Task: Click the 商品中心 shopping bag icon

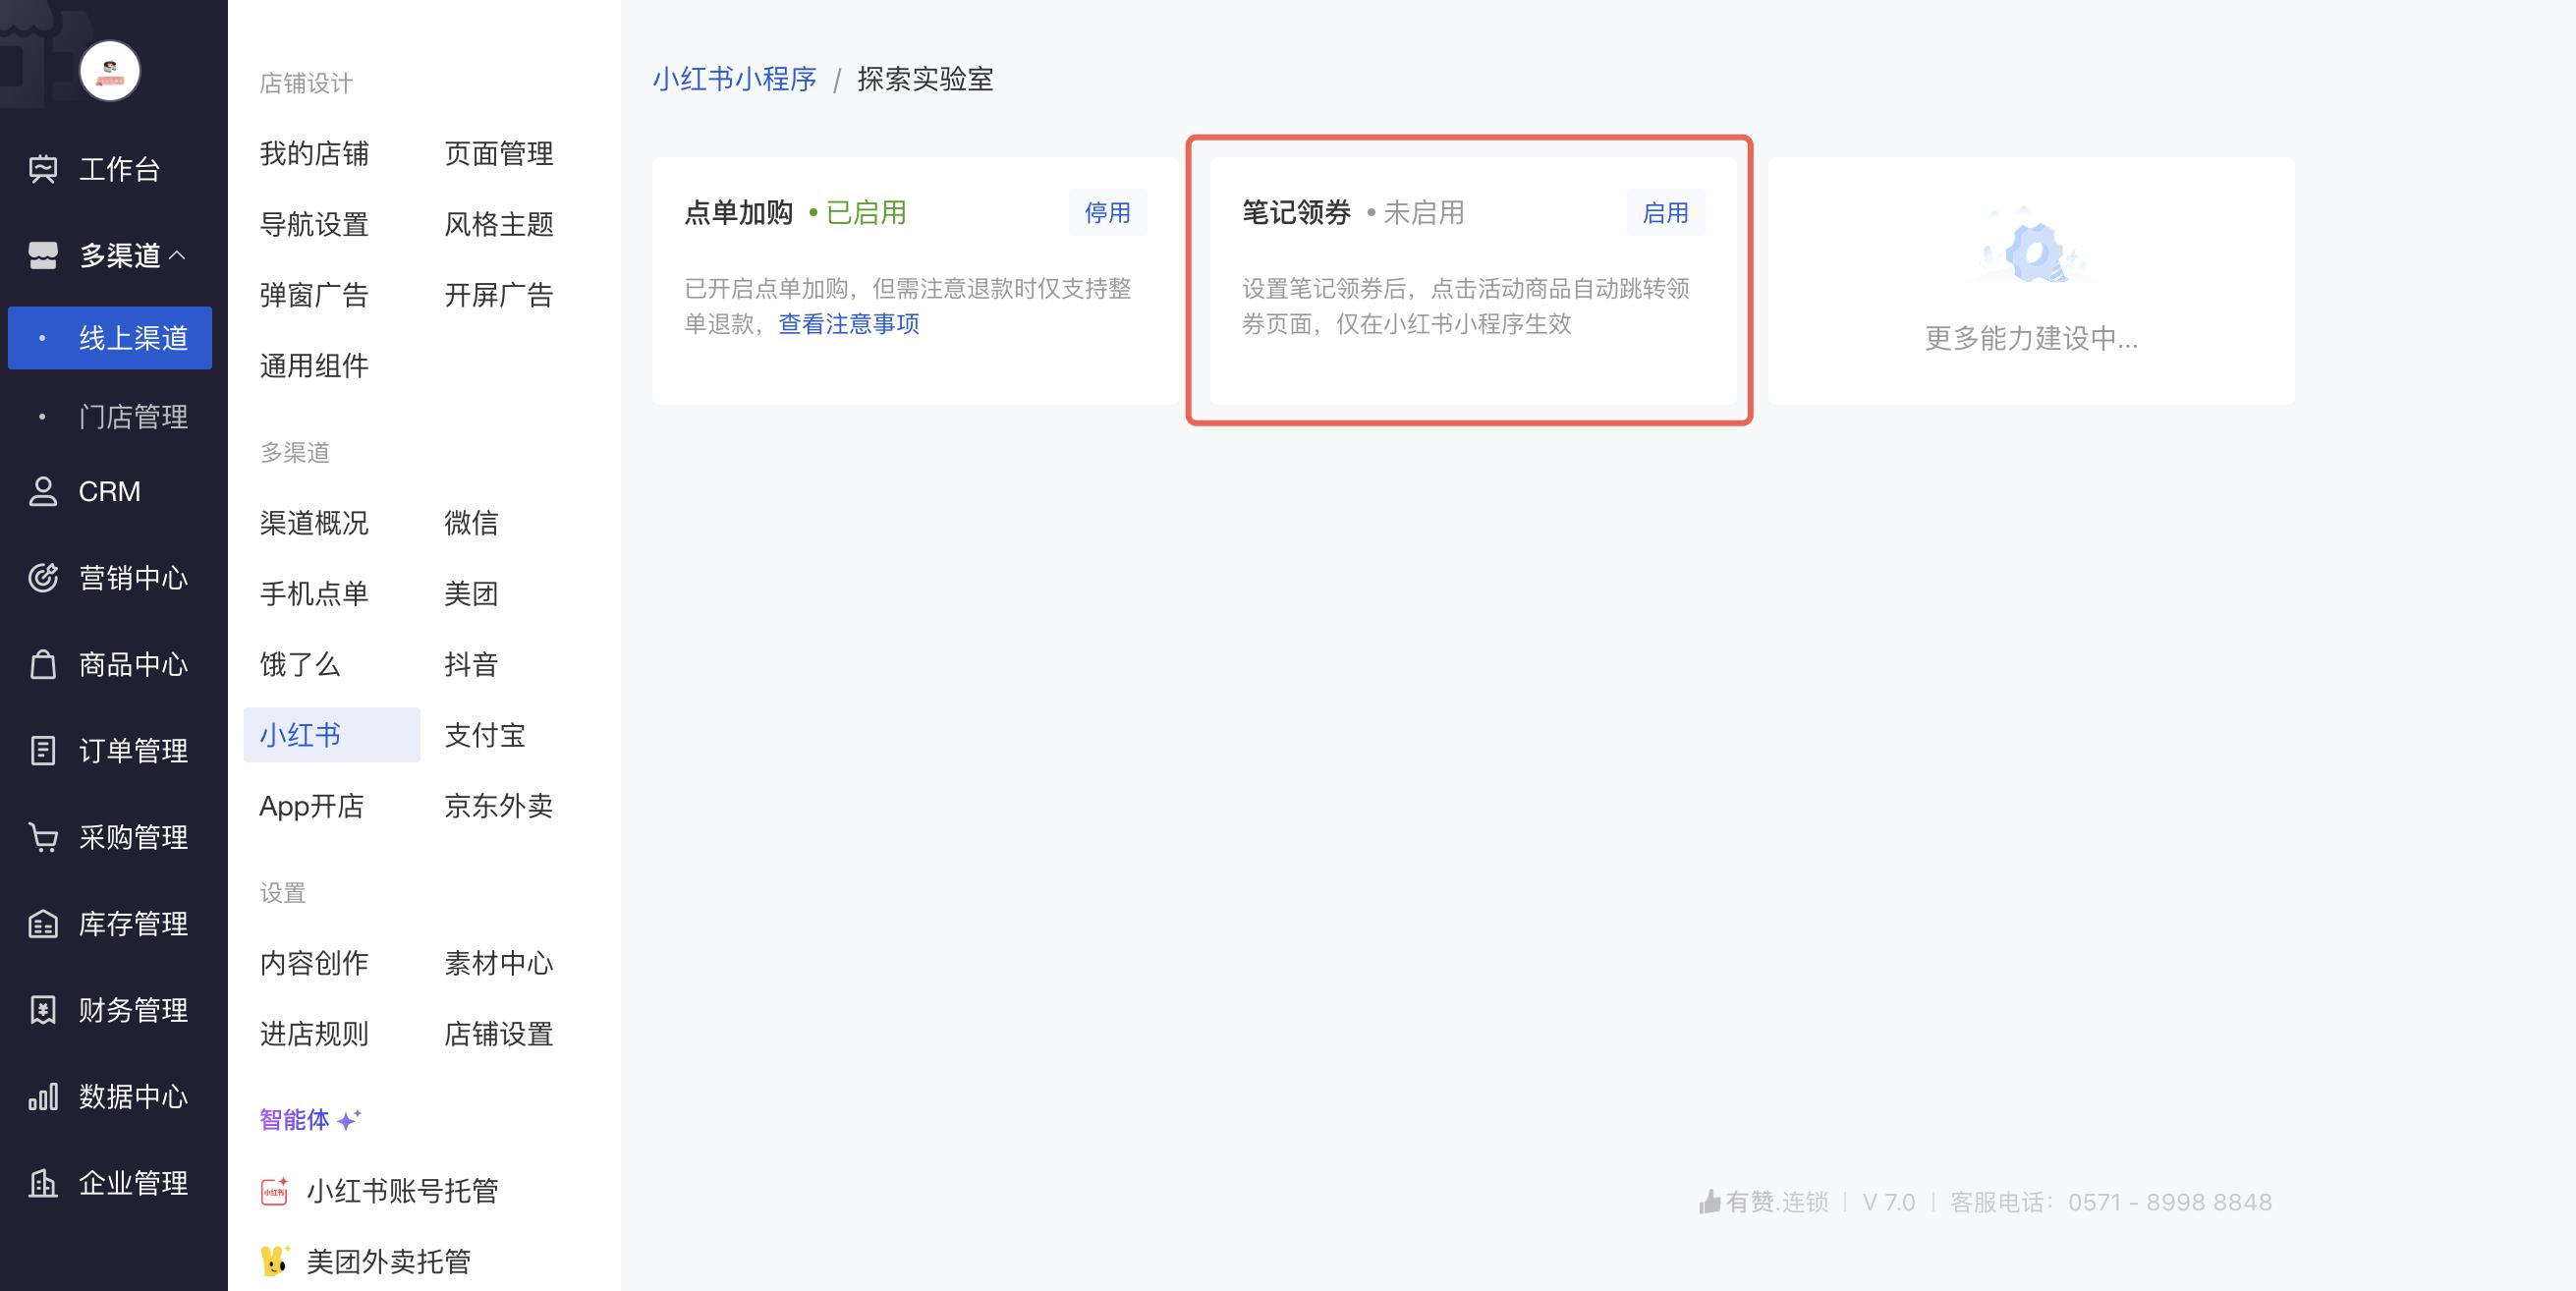Action: coord(43,664)
